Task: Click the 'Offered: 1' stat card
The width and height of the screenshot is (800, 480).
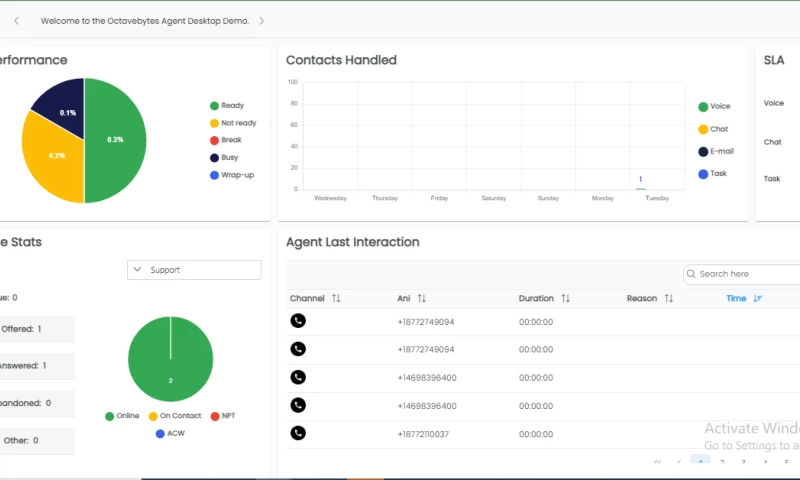Action: pyautogui.click(x=37, y=329)
